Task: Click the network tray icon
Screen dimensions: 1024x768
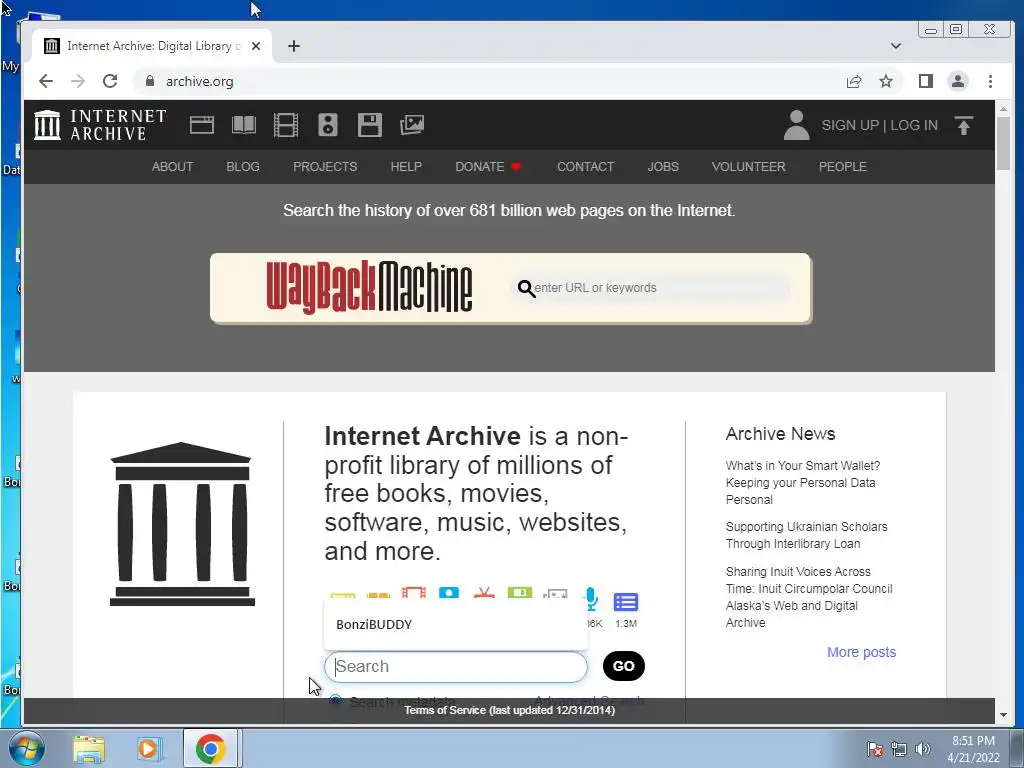Action: tap(899, 749)
